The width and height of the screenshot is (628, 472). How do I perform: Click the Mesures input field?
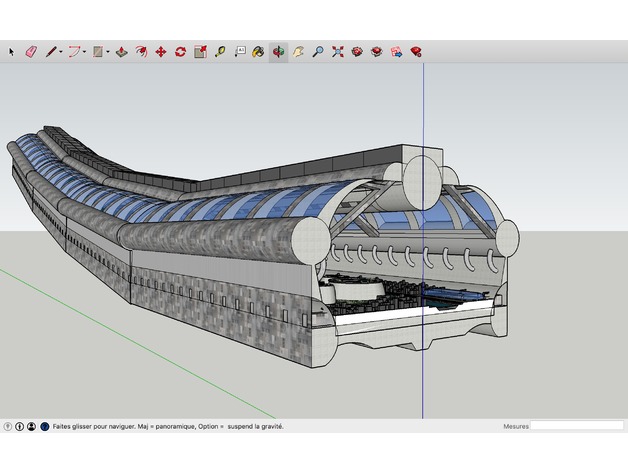pos(576,426)
